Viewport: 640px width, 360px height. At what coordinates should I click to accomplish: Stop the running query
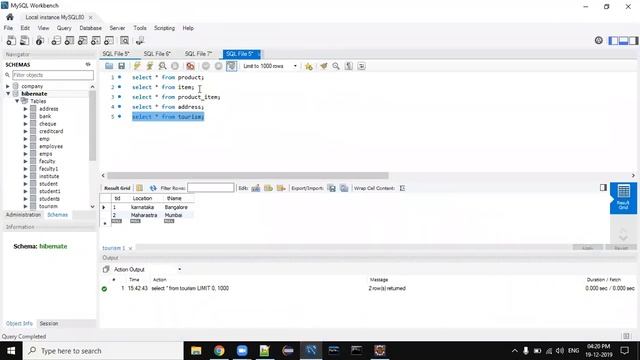click(175, 66)
